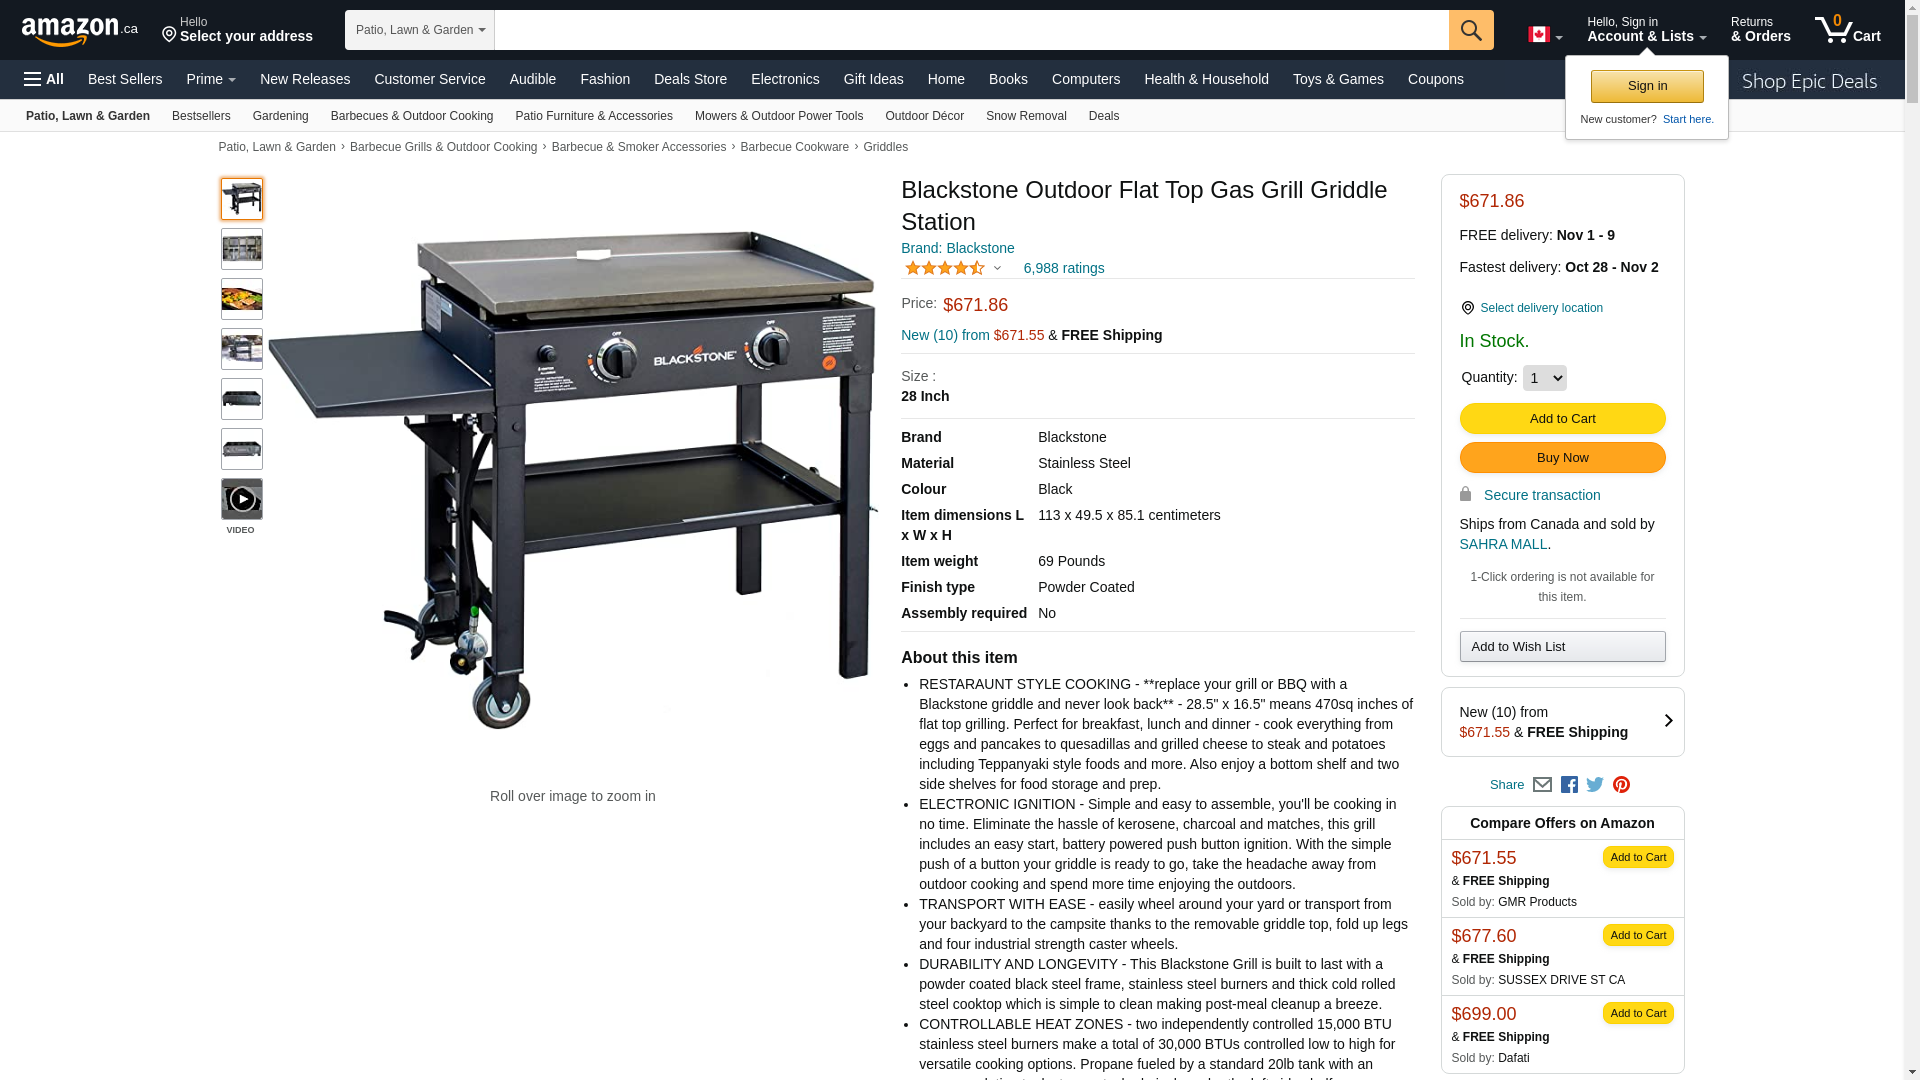Open the Quantity dropdown
This screenshot has width=1920, height=1080.
click(1544, 378)
